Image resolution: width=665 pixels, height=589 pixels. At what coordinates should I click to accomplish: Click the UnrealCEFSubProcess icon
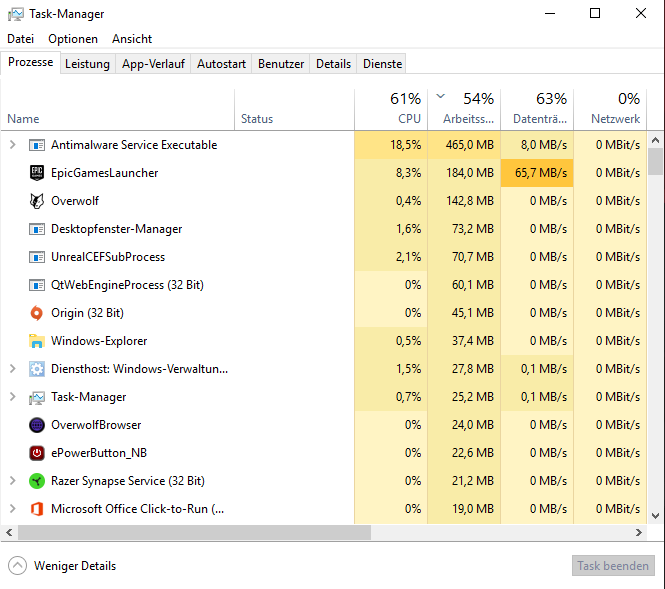coord(37,257)
